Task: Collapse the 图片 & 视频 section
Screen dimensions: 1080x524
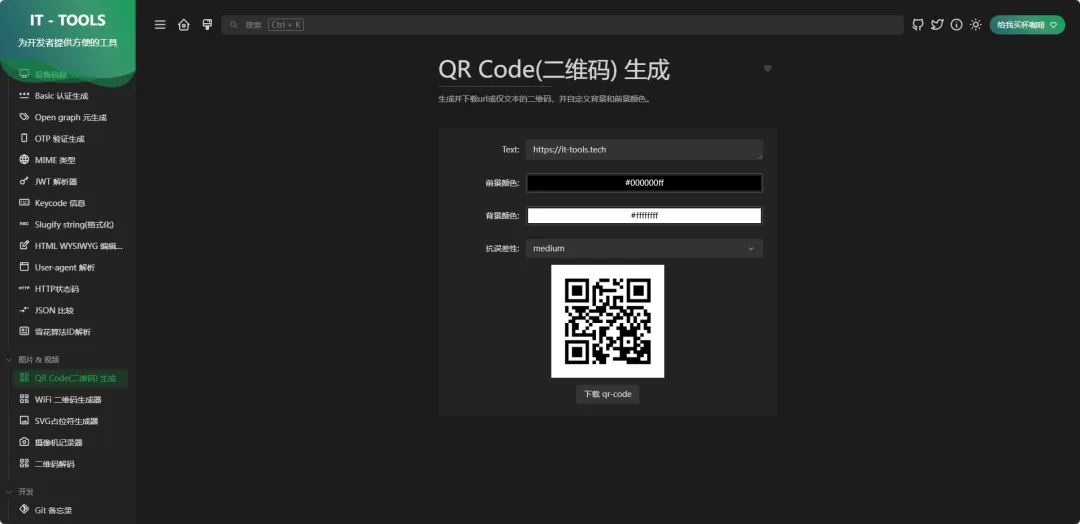Action: coord(33,359)
